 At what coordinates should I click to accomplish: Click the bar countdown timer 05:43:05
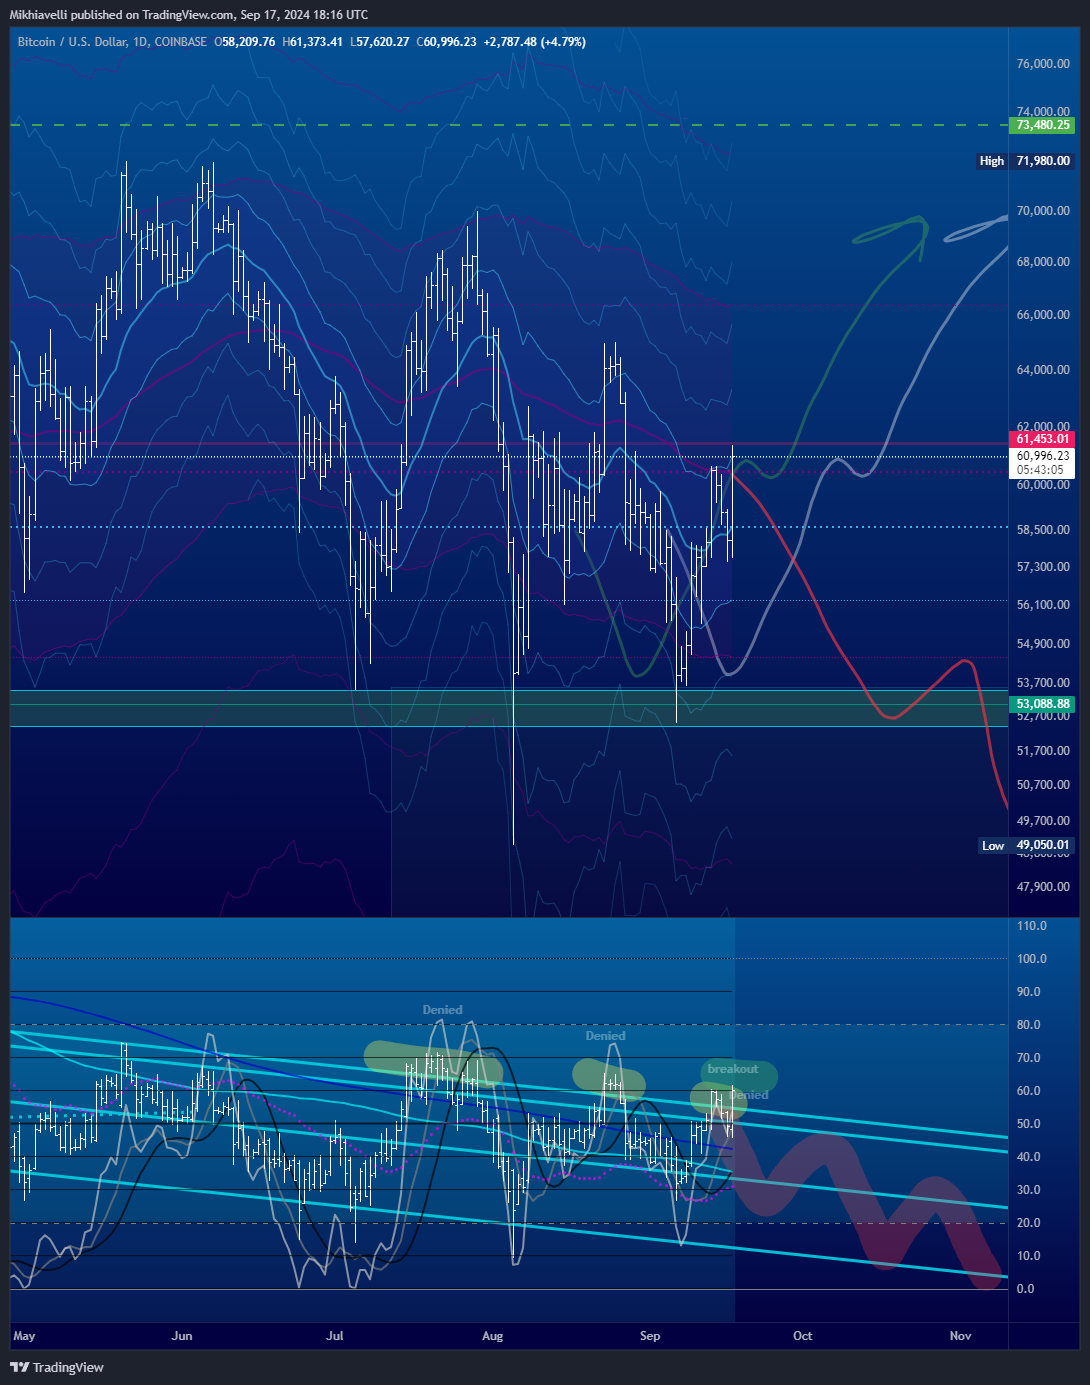[x=1040, y=470]
